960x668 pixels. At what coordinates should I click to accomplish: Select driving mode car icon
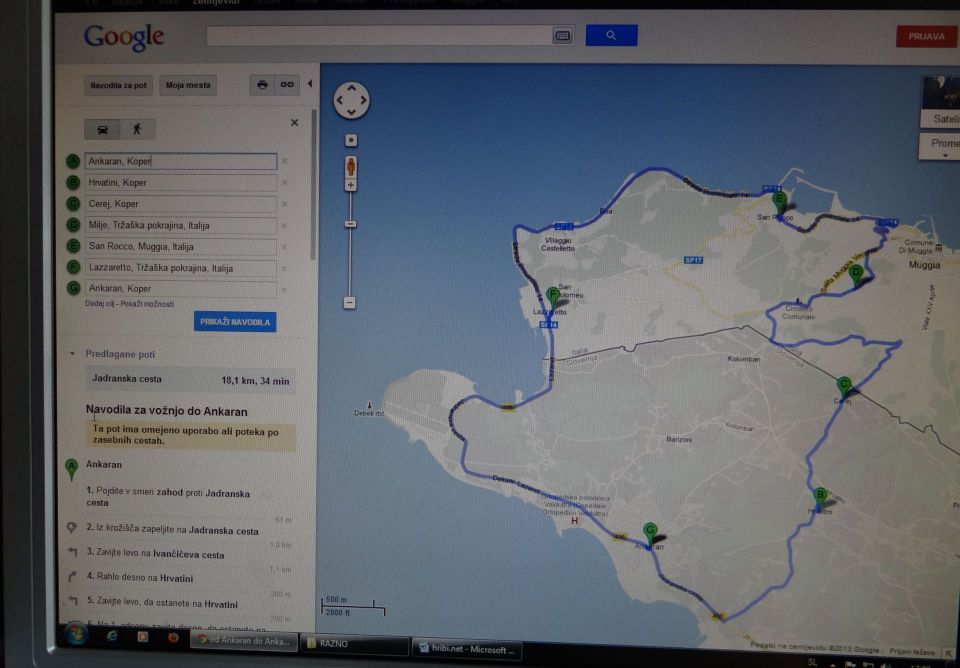[102, 129]
